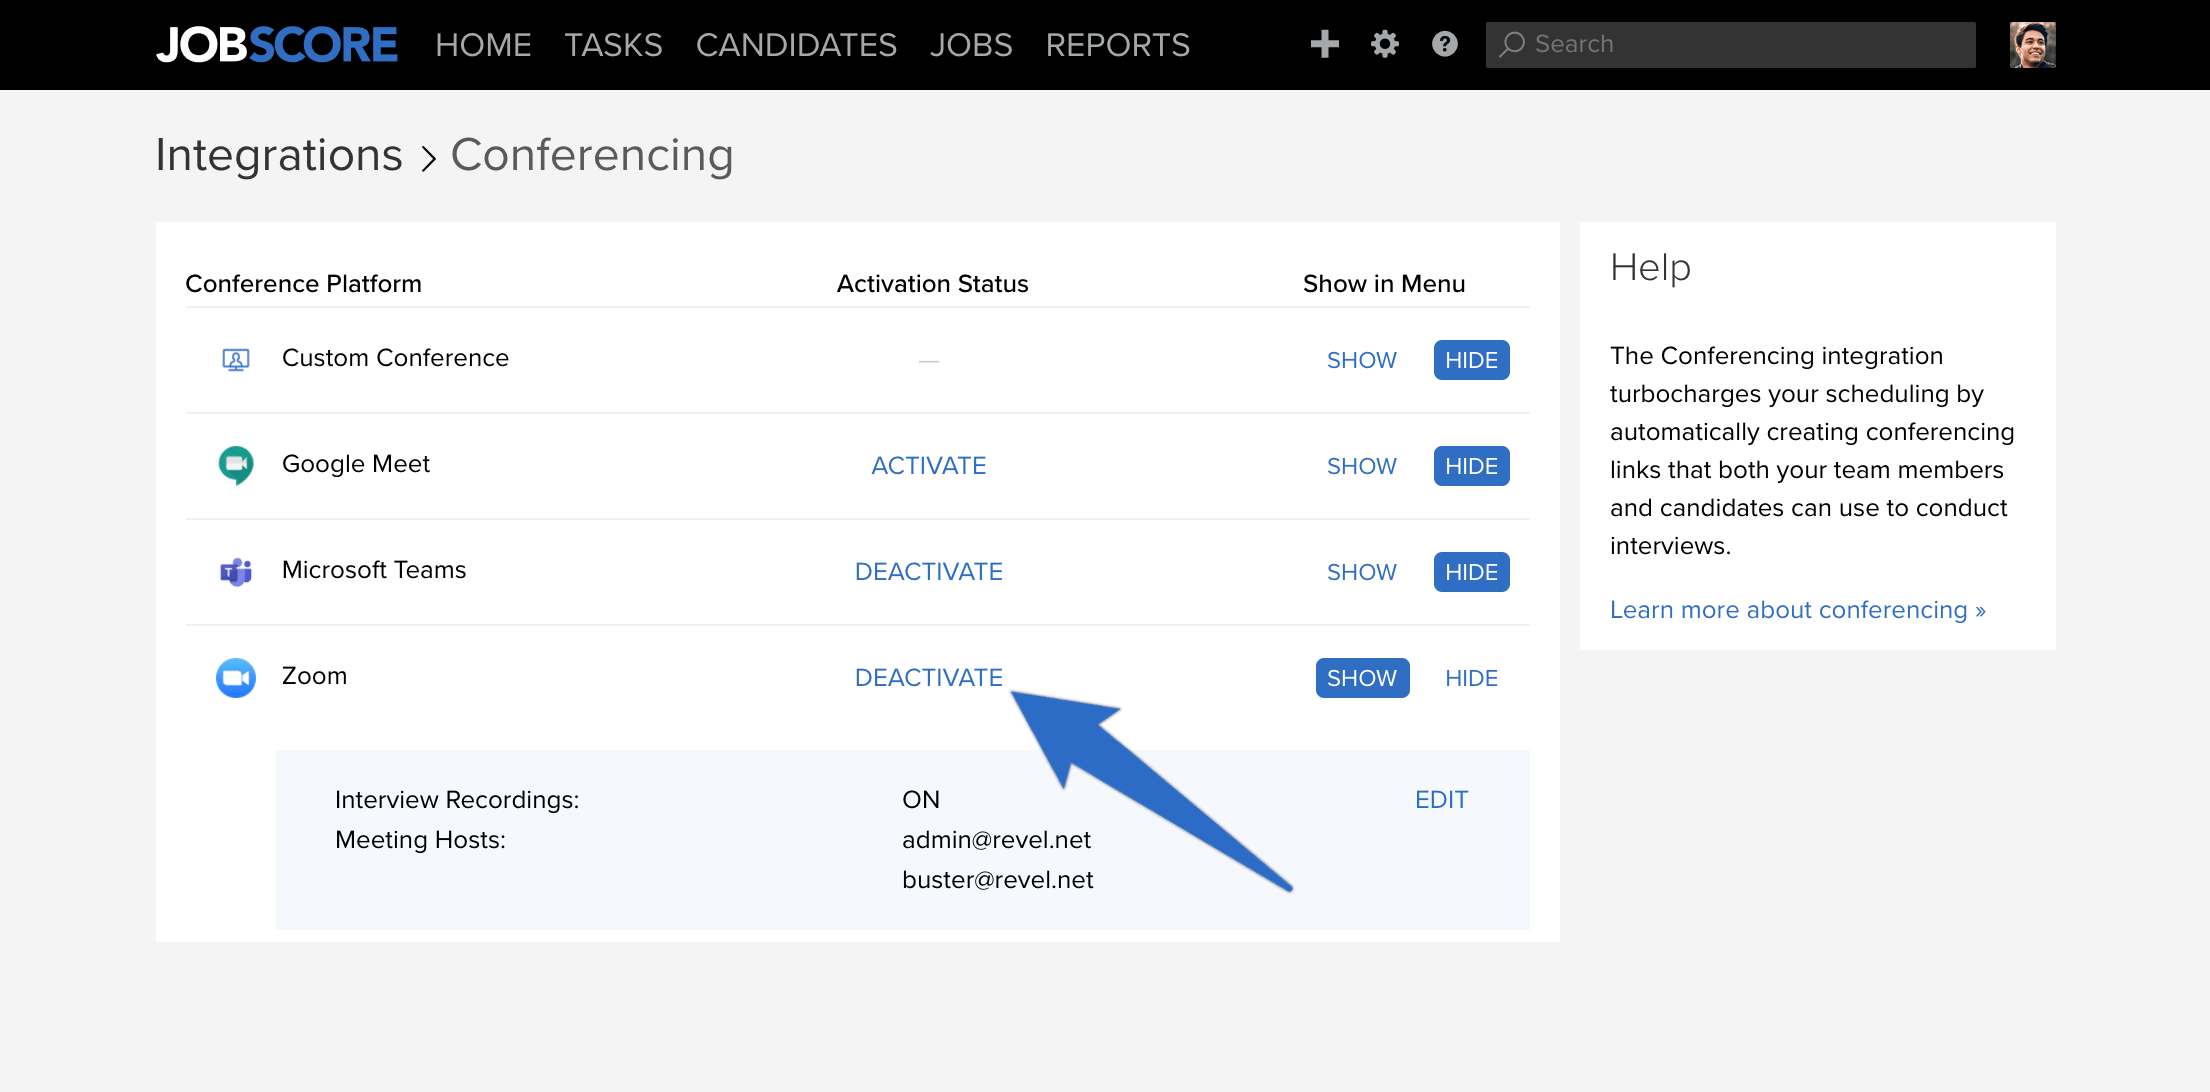2210x1092 pixels.
Task: Set Google Meet to Show in menu
Action: [x=1361, y=466]
